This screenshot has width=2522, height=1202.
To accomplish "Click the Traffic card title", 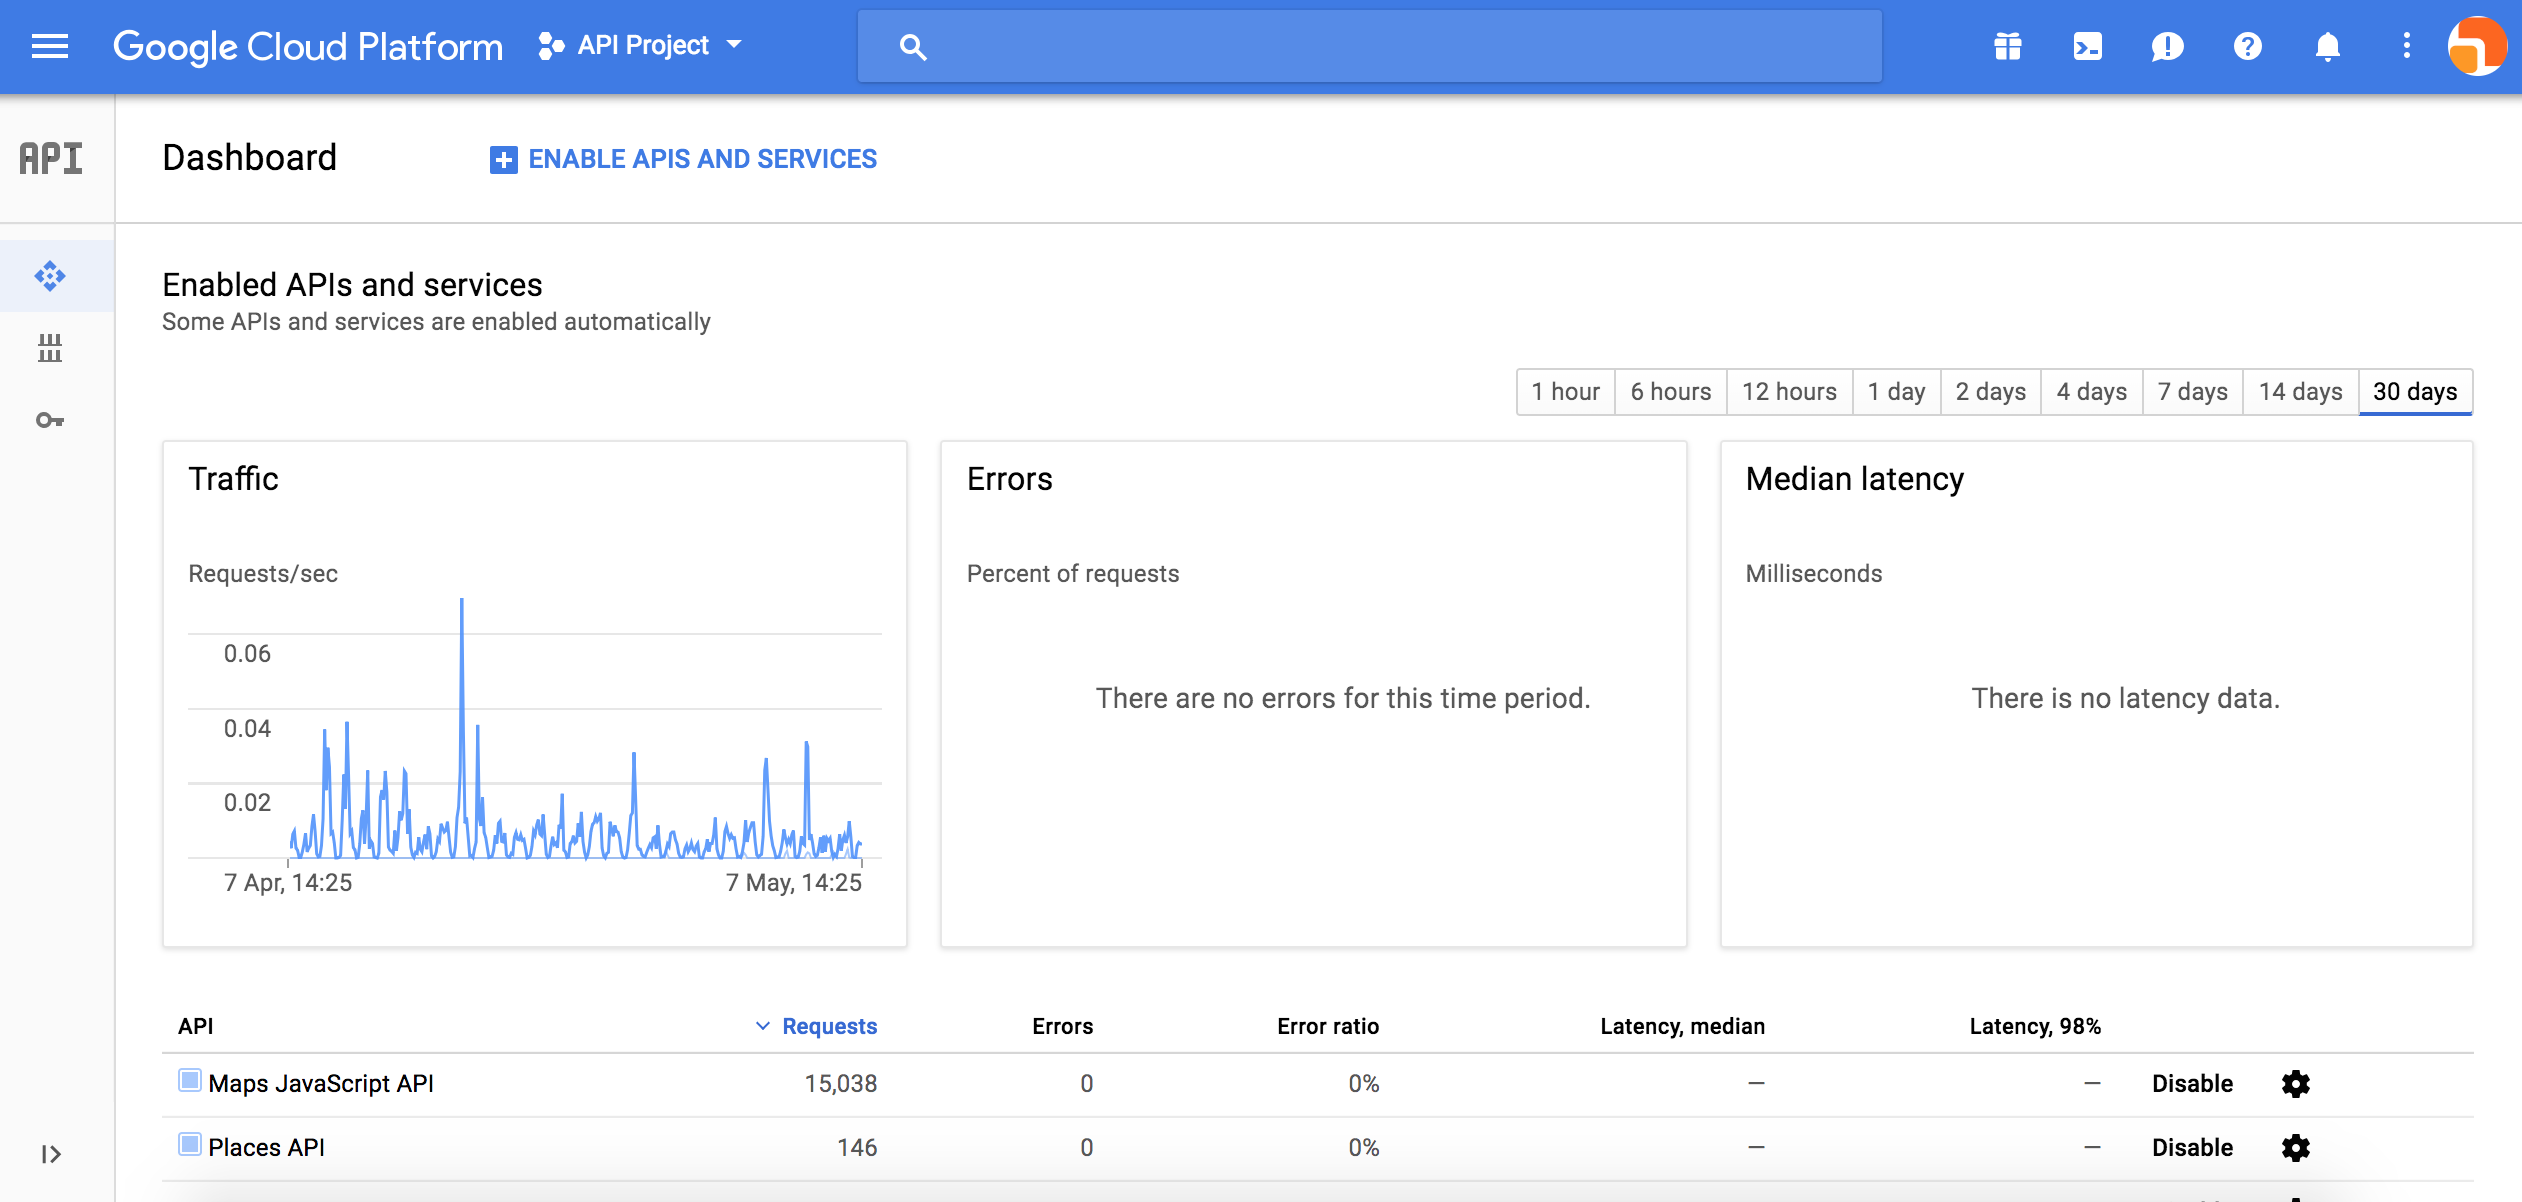I will [x=234, y=479].
